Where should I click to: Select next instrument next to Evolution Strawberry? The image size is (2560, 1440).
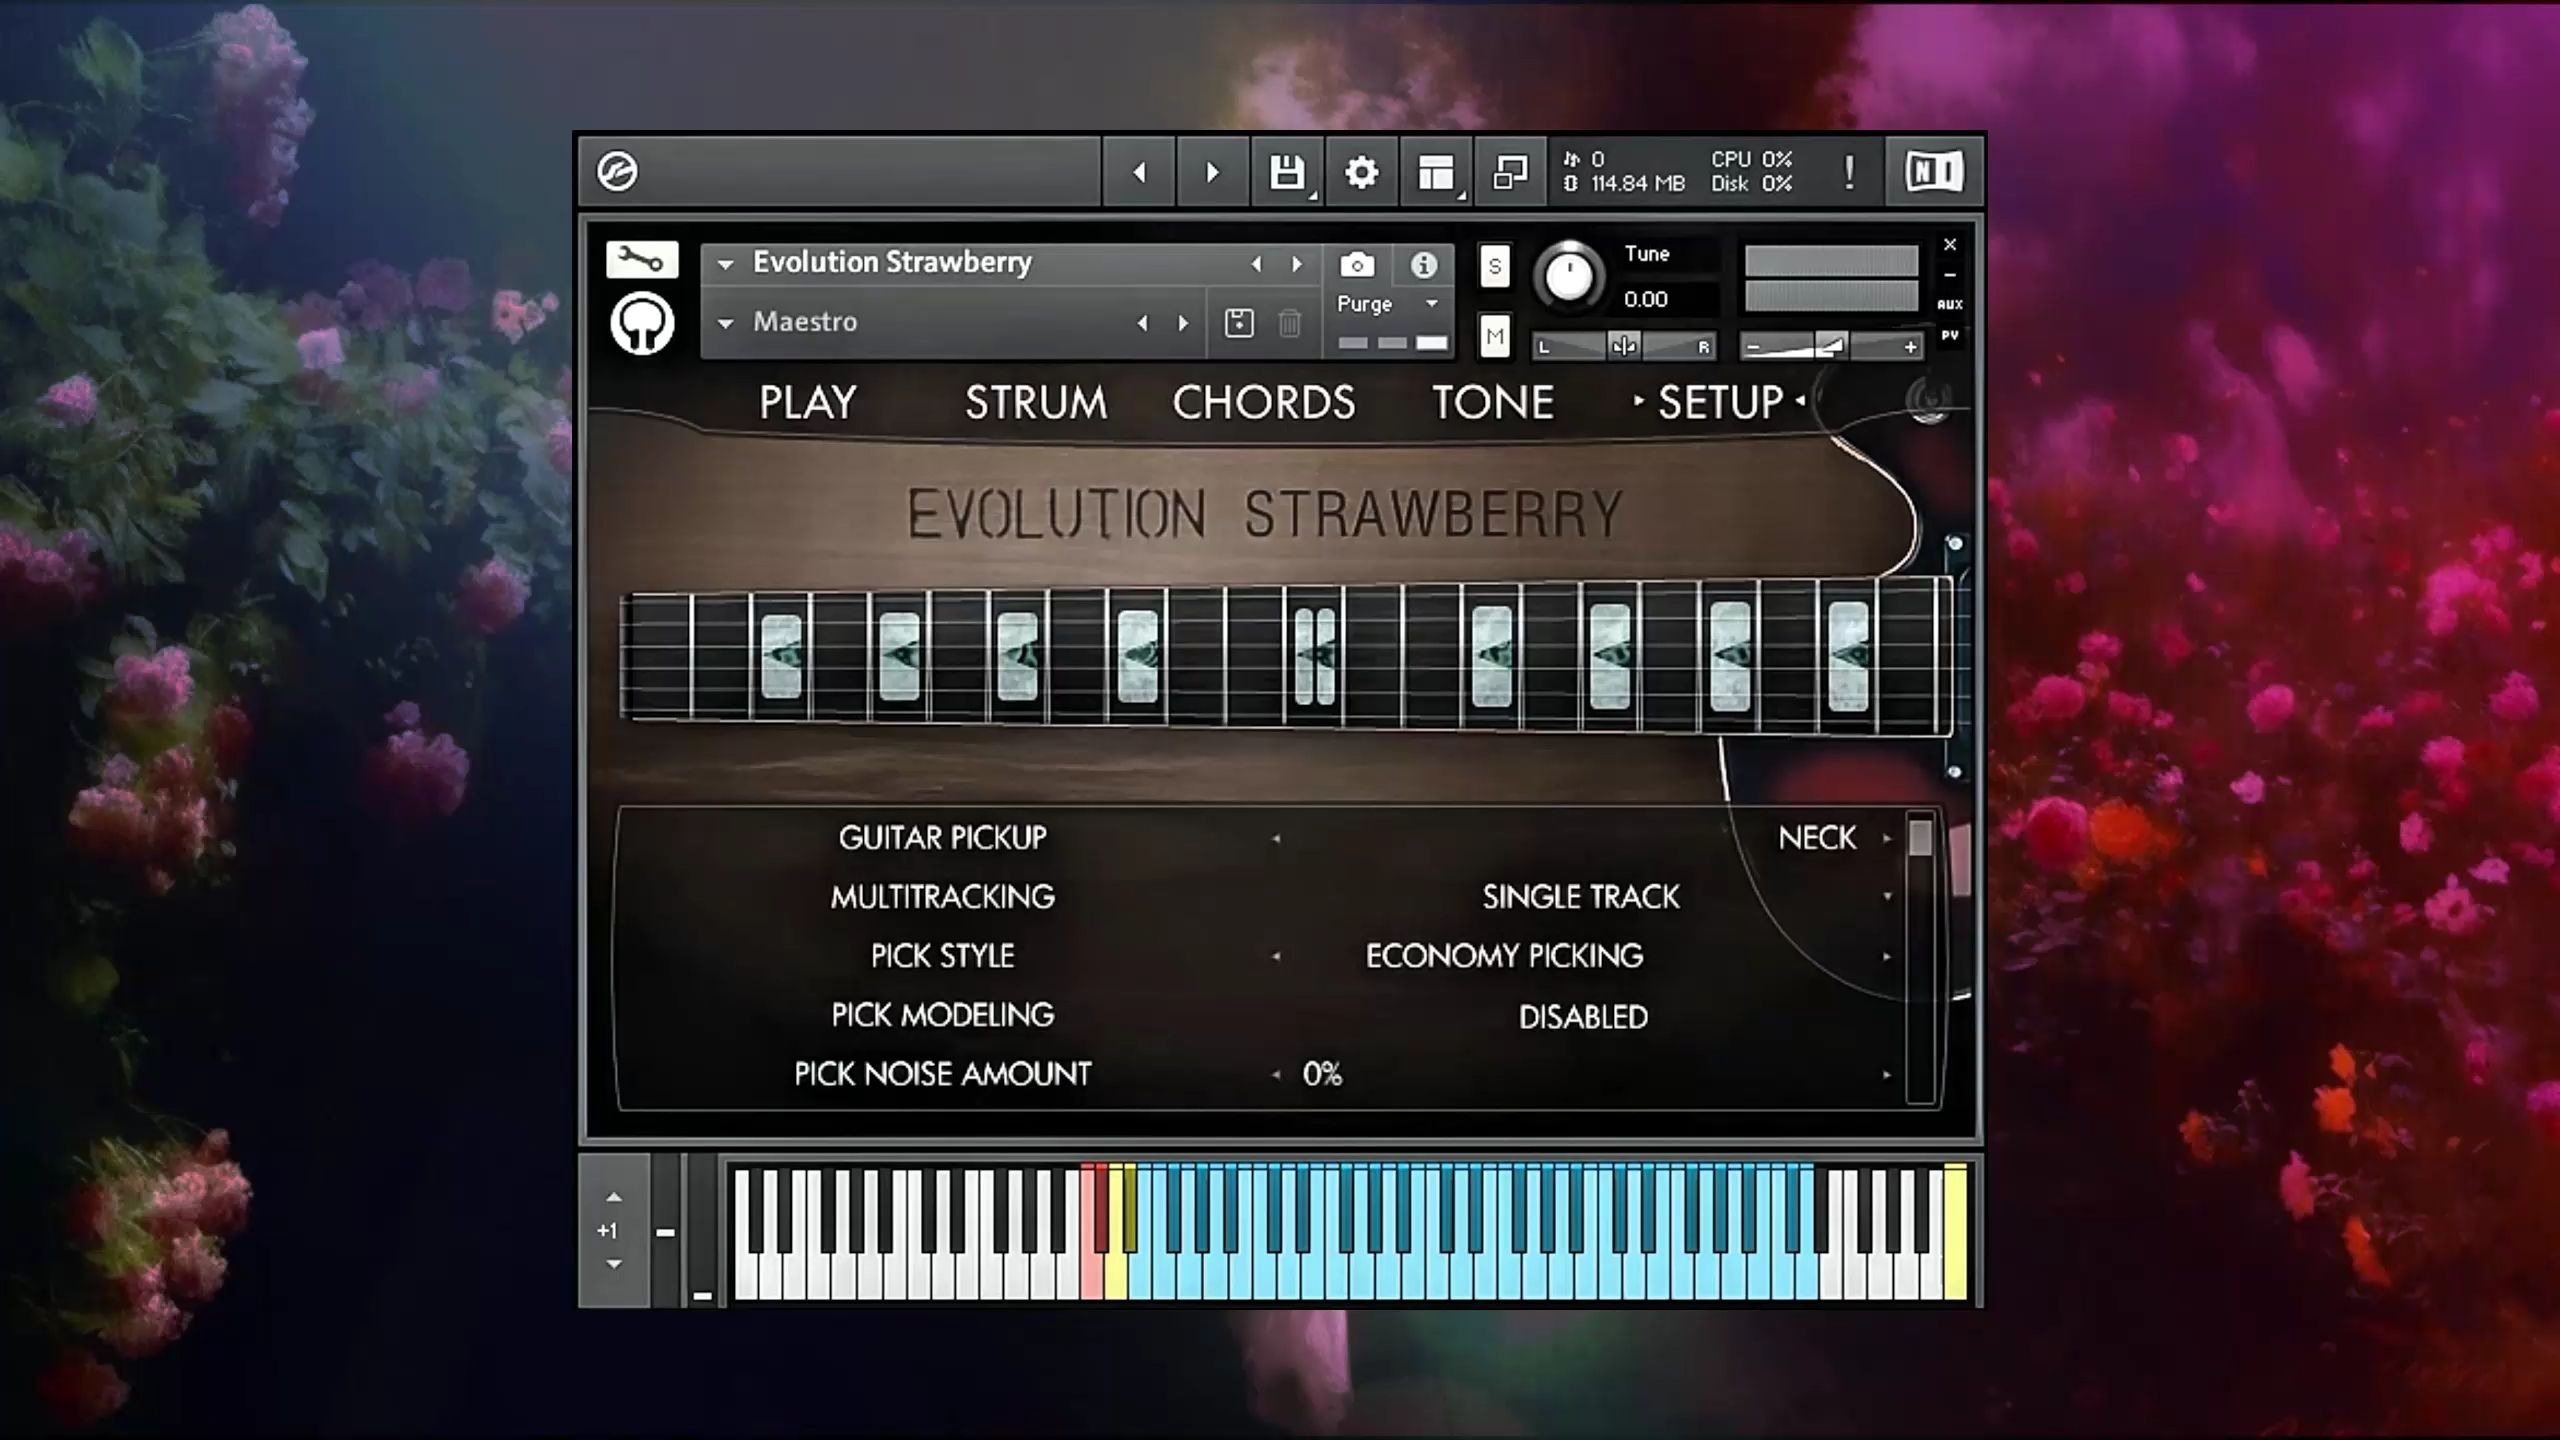click(1297, 264)
